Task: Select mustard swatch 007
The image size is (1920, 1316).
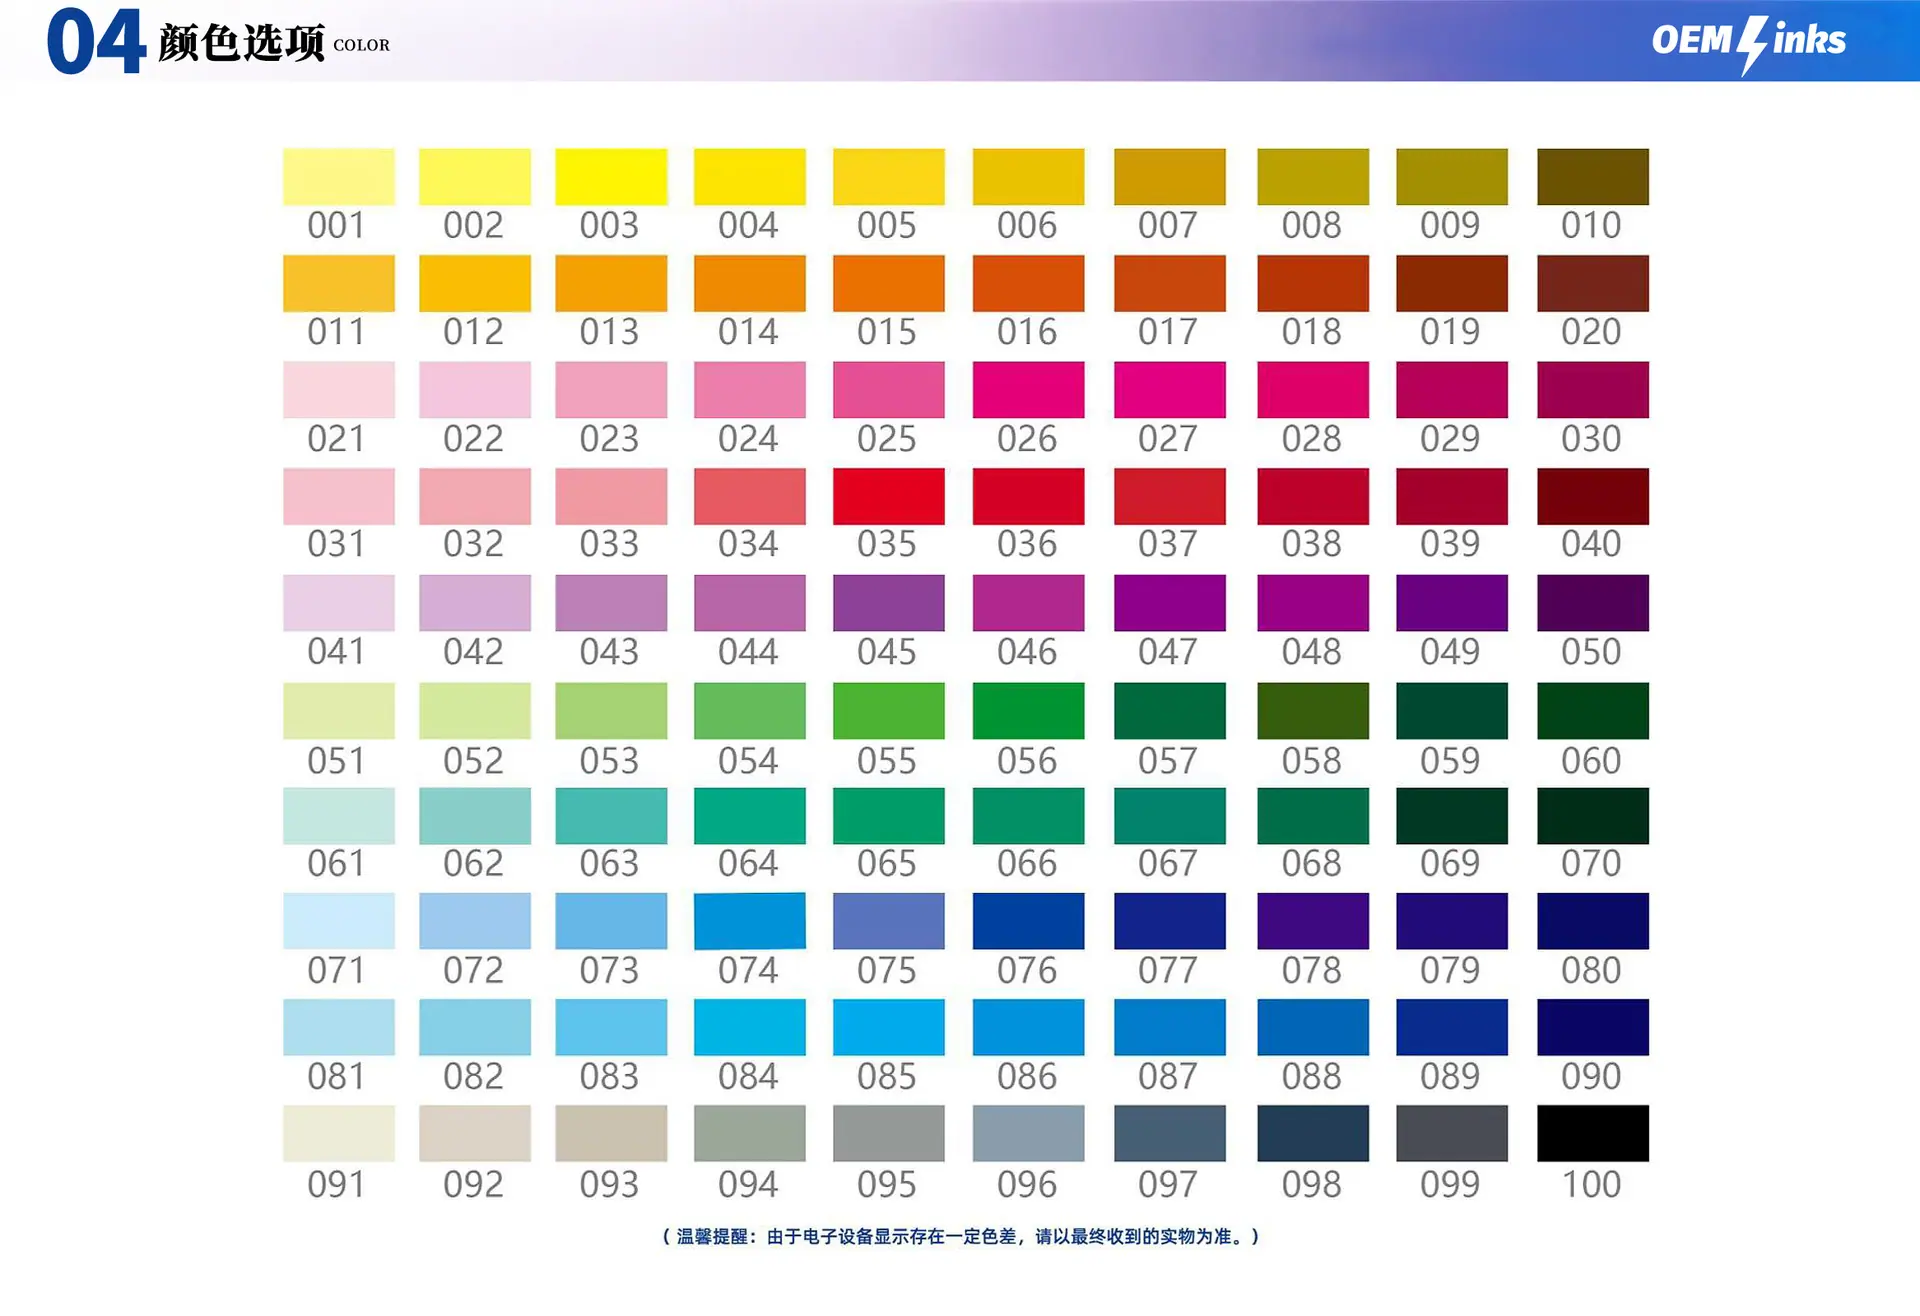Action: (x=1169, y=177)
